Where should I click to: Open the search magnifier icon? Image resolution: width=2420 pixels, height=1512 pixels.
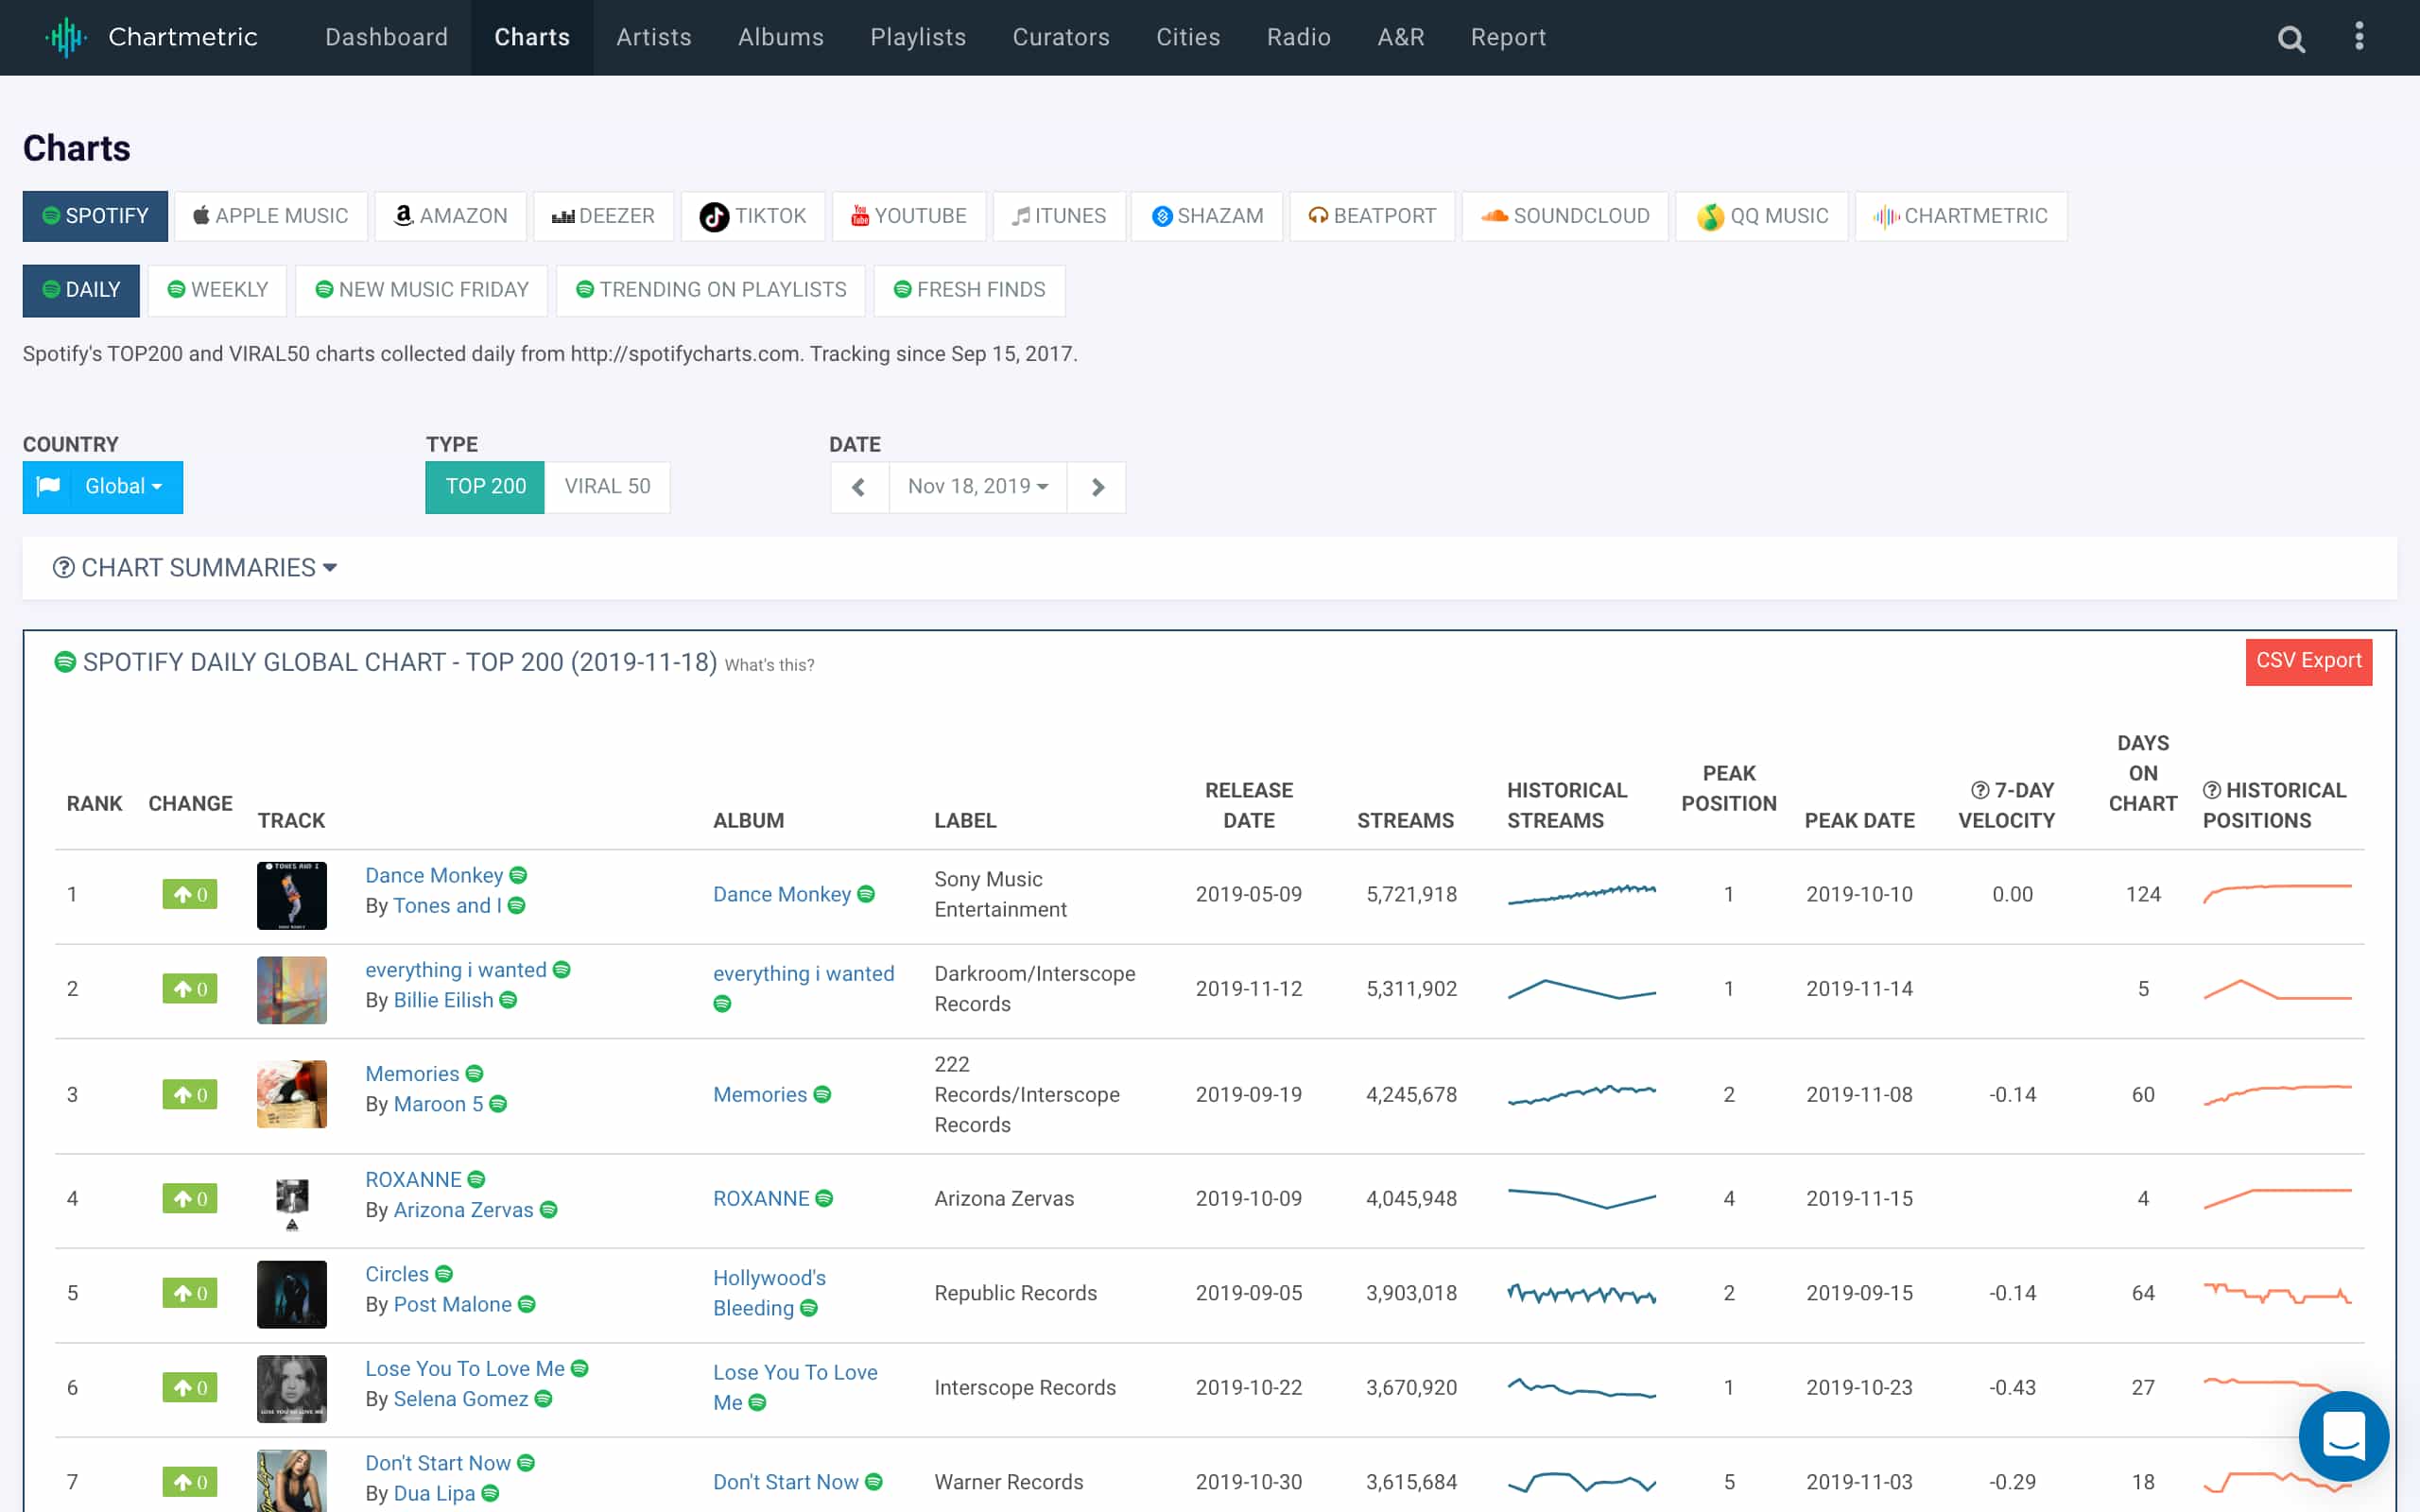(x=2291, y=38)
